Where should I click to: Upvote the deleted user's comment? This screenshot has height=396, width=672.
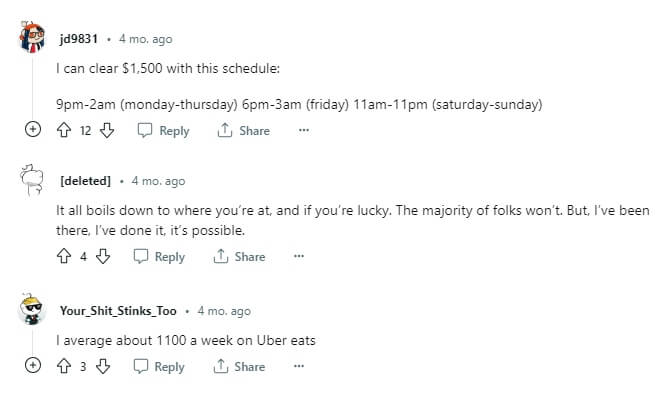64,256
